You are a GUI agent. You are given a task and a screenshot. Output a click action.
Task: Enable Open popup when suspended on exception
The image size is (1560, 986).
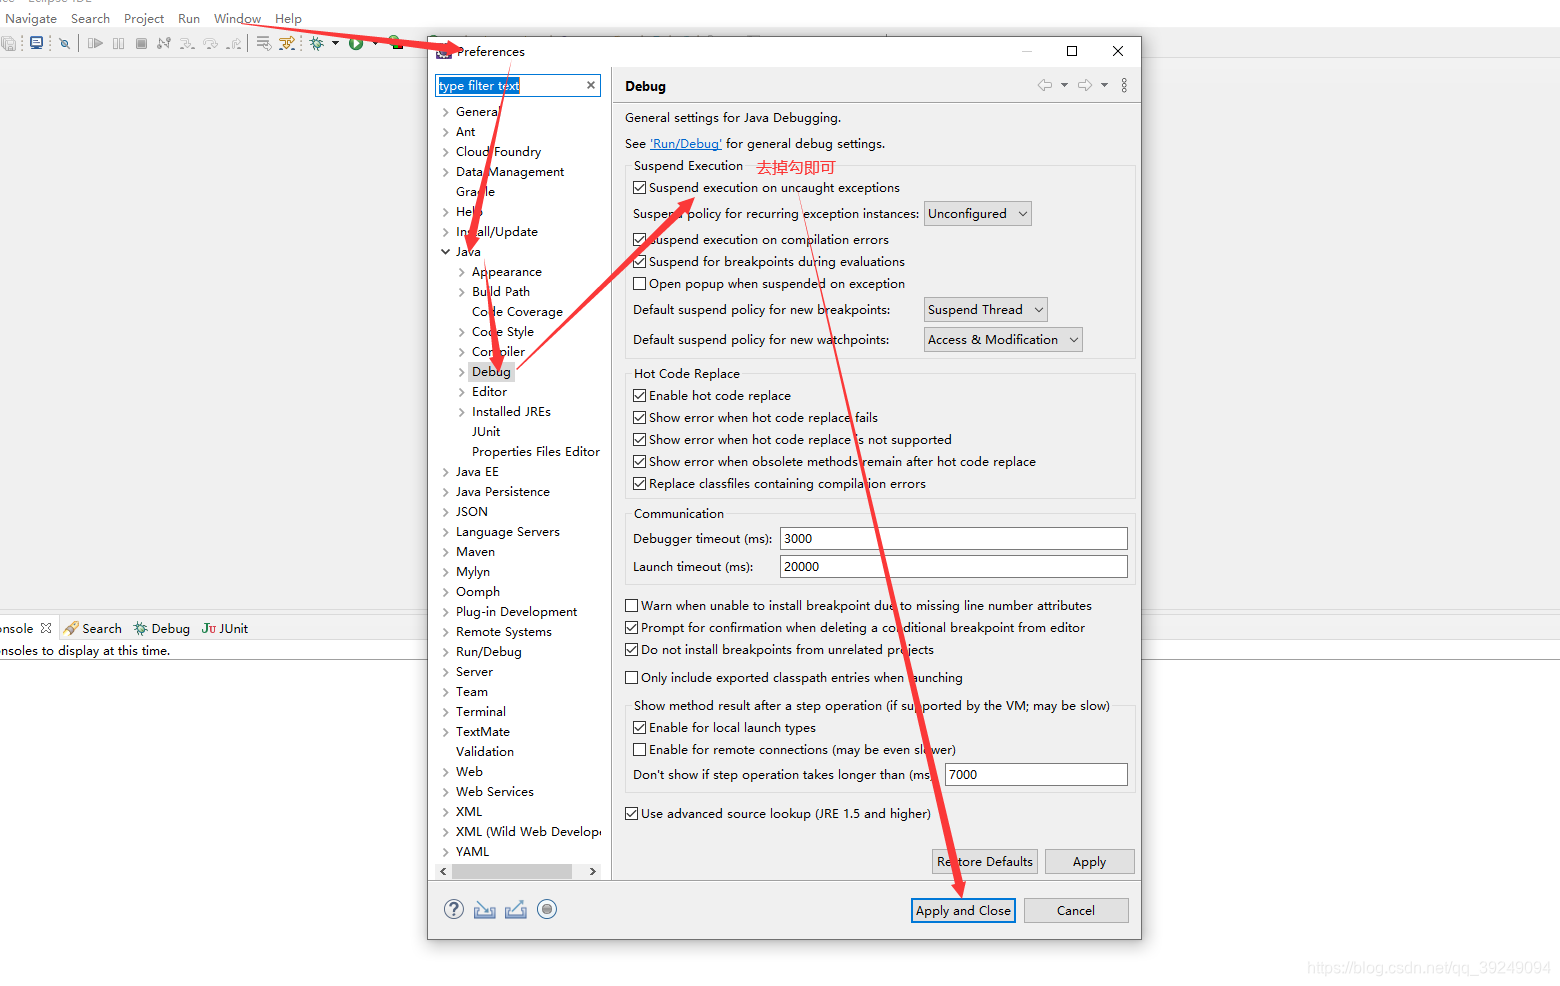pos(640,283)
